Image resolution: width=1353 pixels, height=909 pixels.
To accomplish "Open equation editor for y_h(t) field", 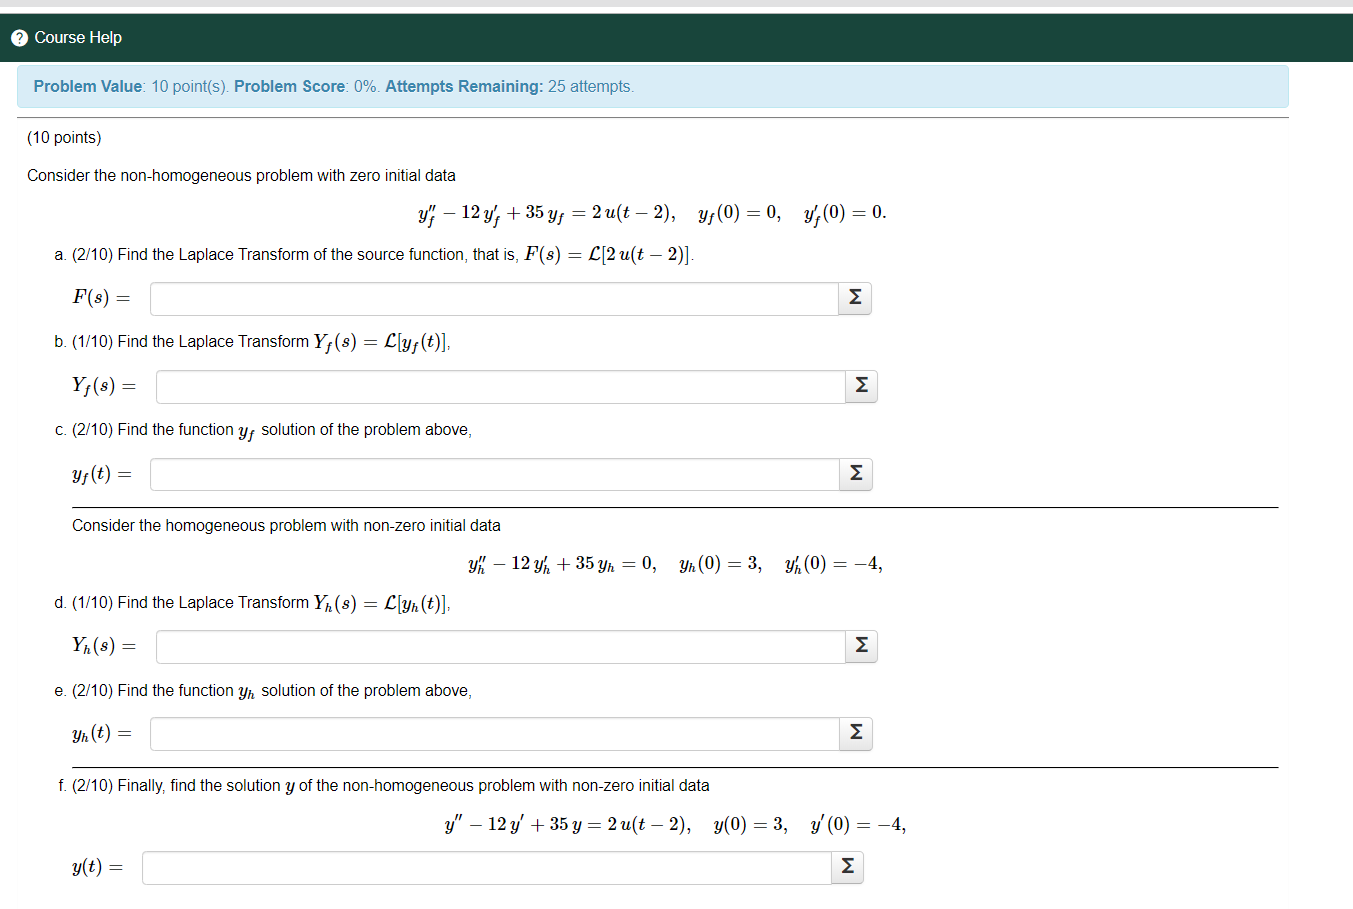I will click(x=856, y=733).
